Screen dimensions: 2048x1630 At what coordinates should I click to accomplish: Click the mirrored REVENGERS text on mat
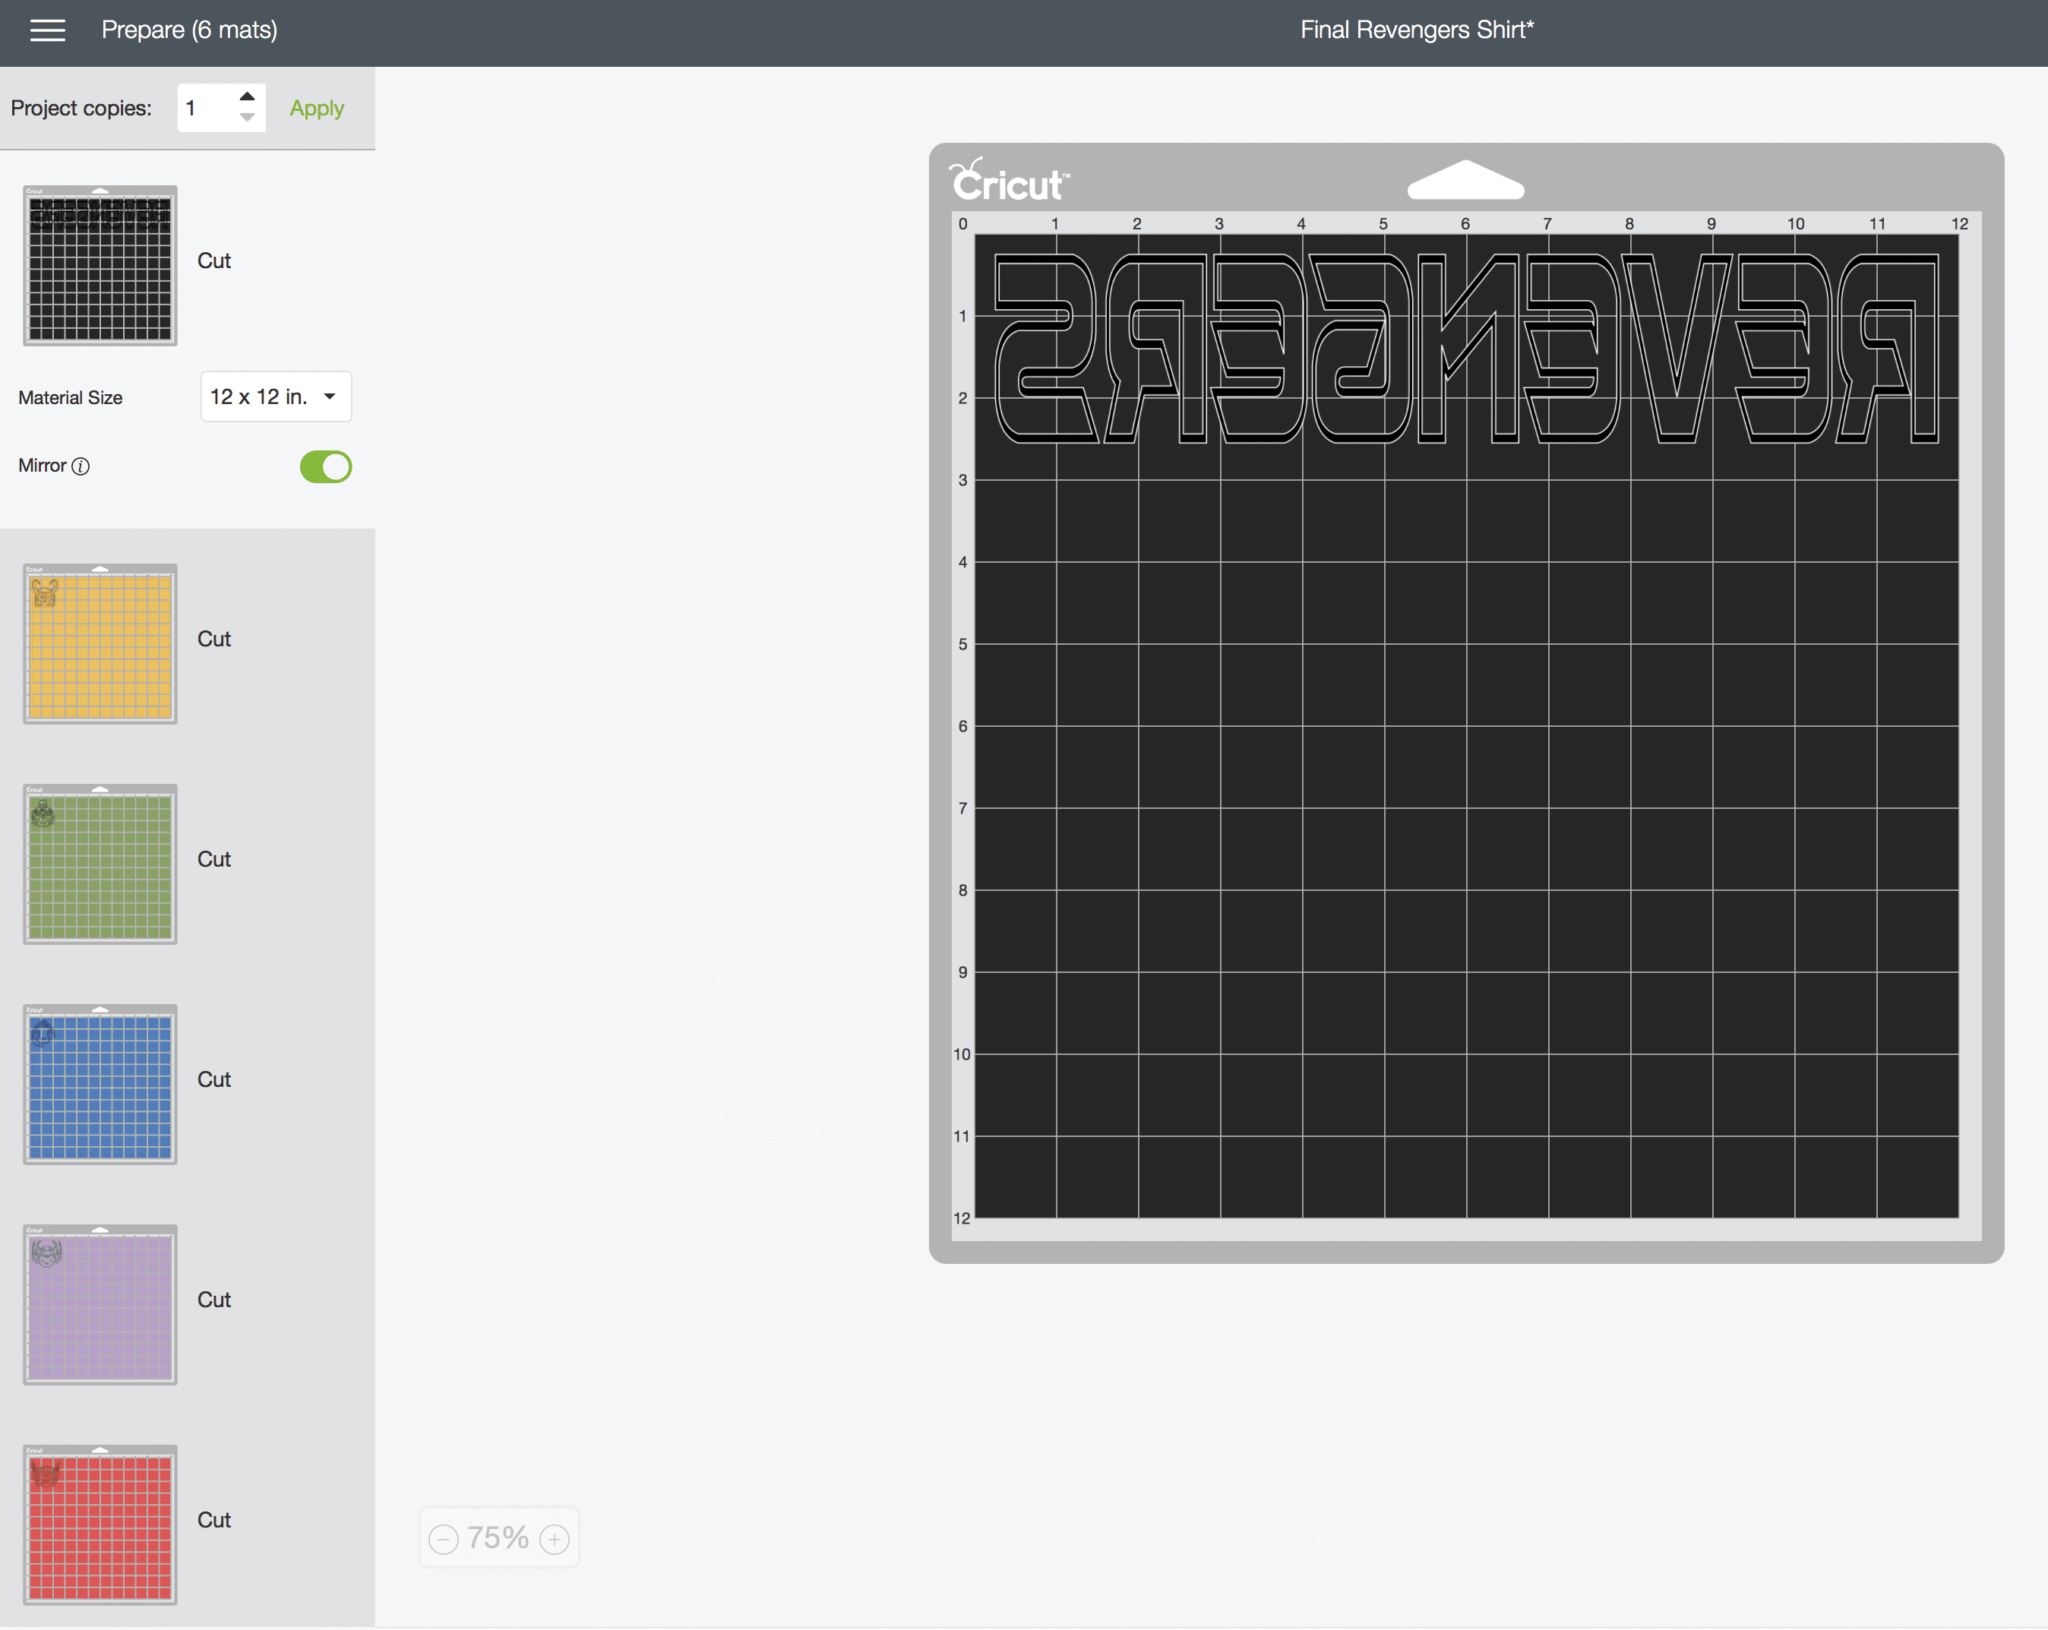(1466, 347)
